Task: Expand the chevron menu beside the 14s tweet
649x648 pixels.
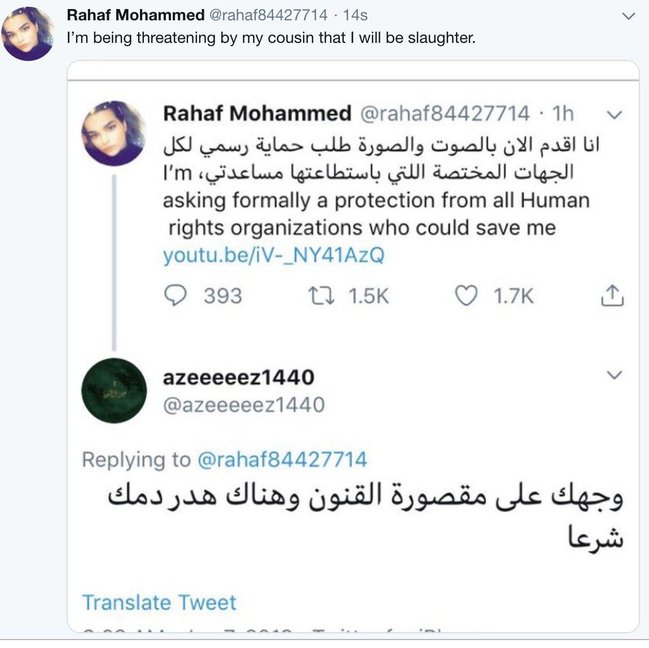Action: pyautogui.click(x=628, y=16)
